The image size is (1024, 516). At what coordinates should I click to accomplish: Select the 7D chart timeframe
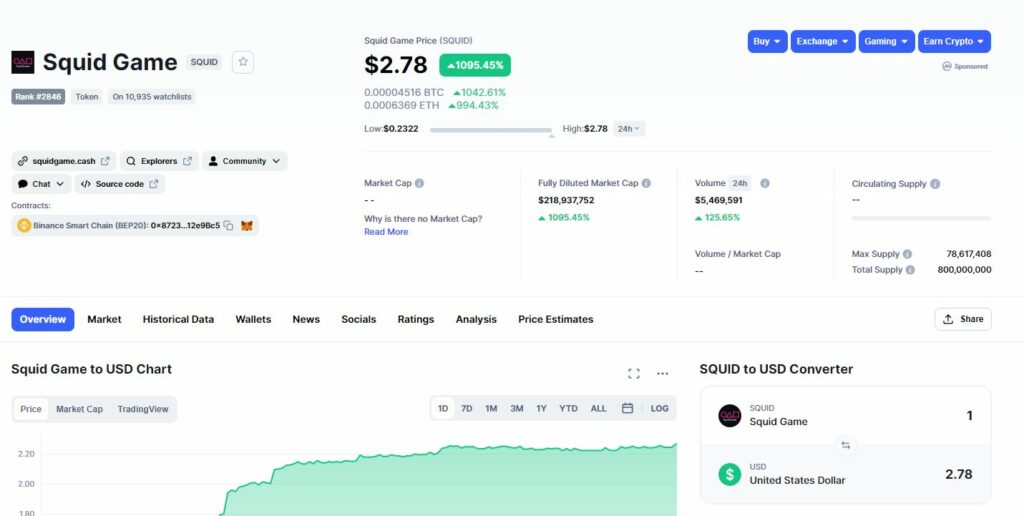coord(466,408)
